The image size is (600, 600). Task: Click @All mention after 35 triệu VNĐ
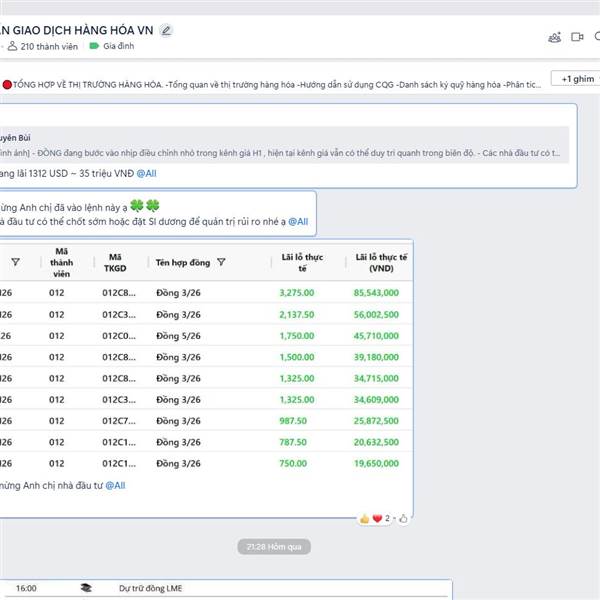click(x=146, y=173)
